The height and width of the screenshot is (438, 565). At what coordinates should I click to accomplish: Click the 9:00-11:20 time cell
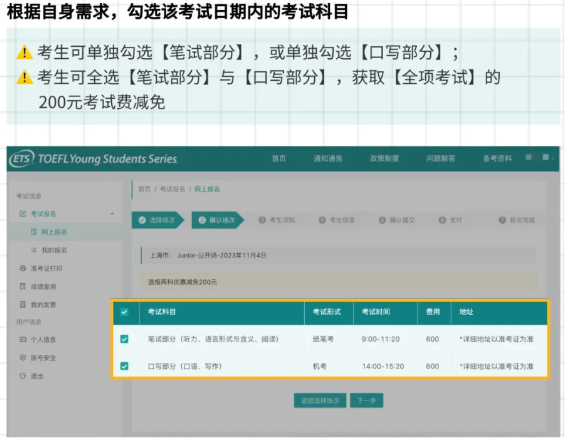click(x=381, y=339)
